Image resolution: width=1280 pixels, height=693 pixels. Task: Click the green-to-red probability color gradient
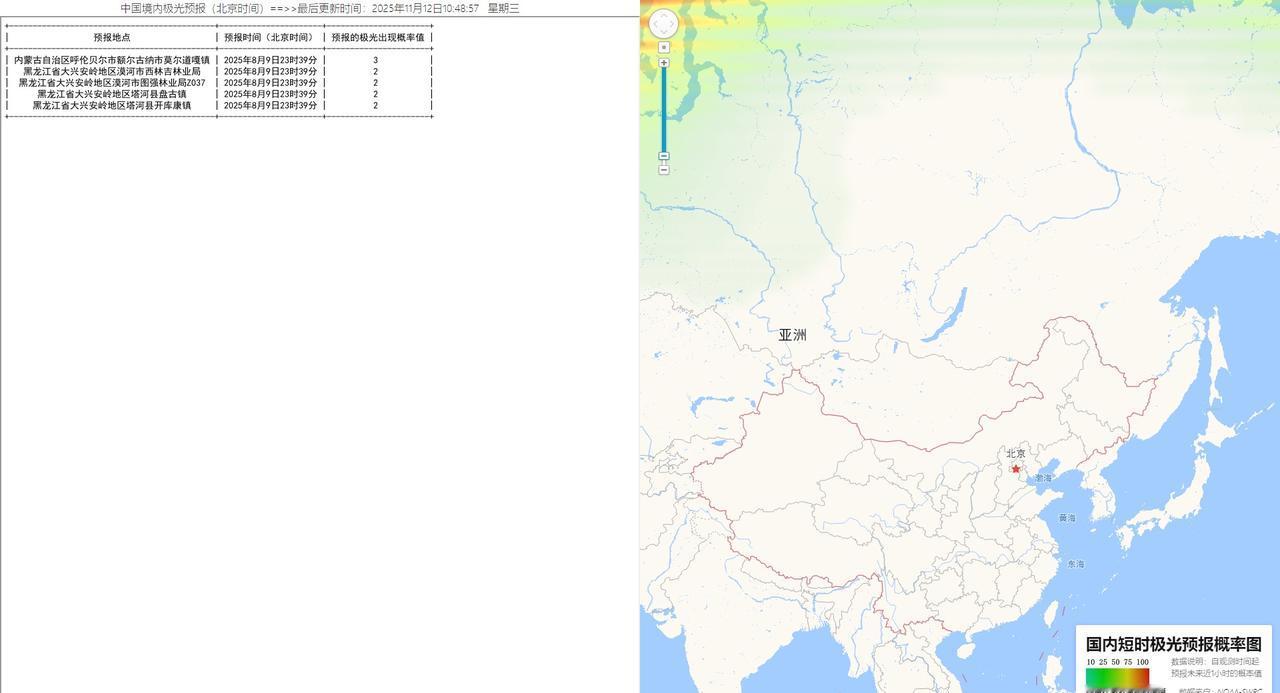pos(1118,679)
